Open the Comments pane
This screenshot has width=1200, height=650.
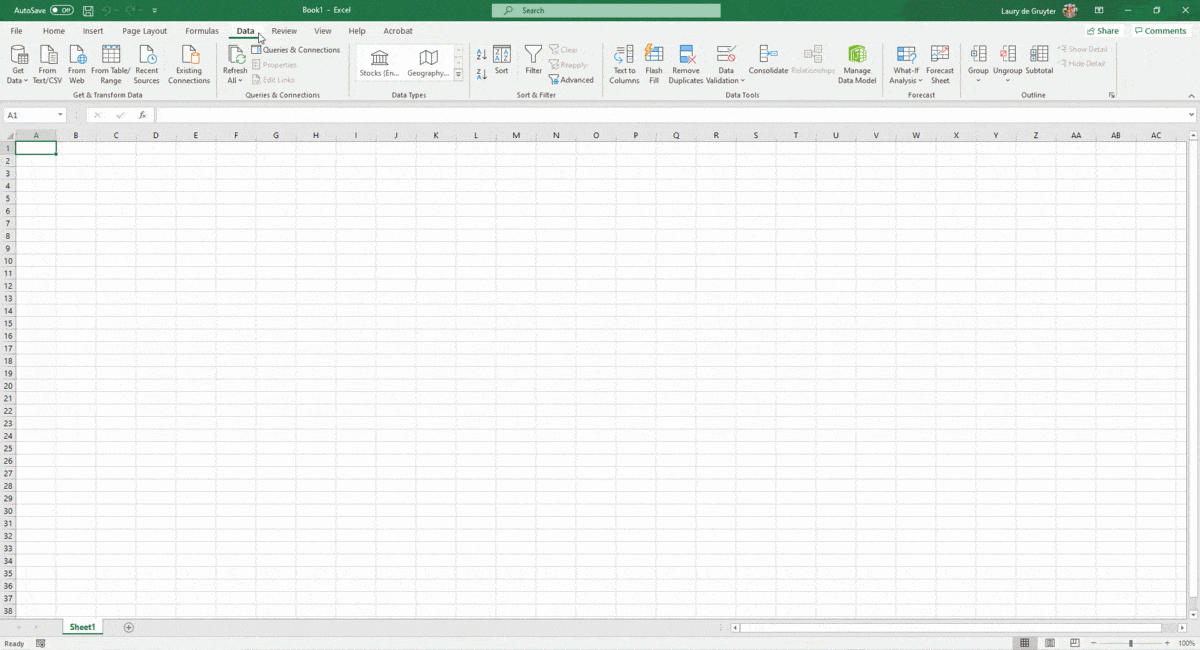click(1161, 31)
